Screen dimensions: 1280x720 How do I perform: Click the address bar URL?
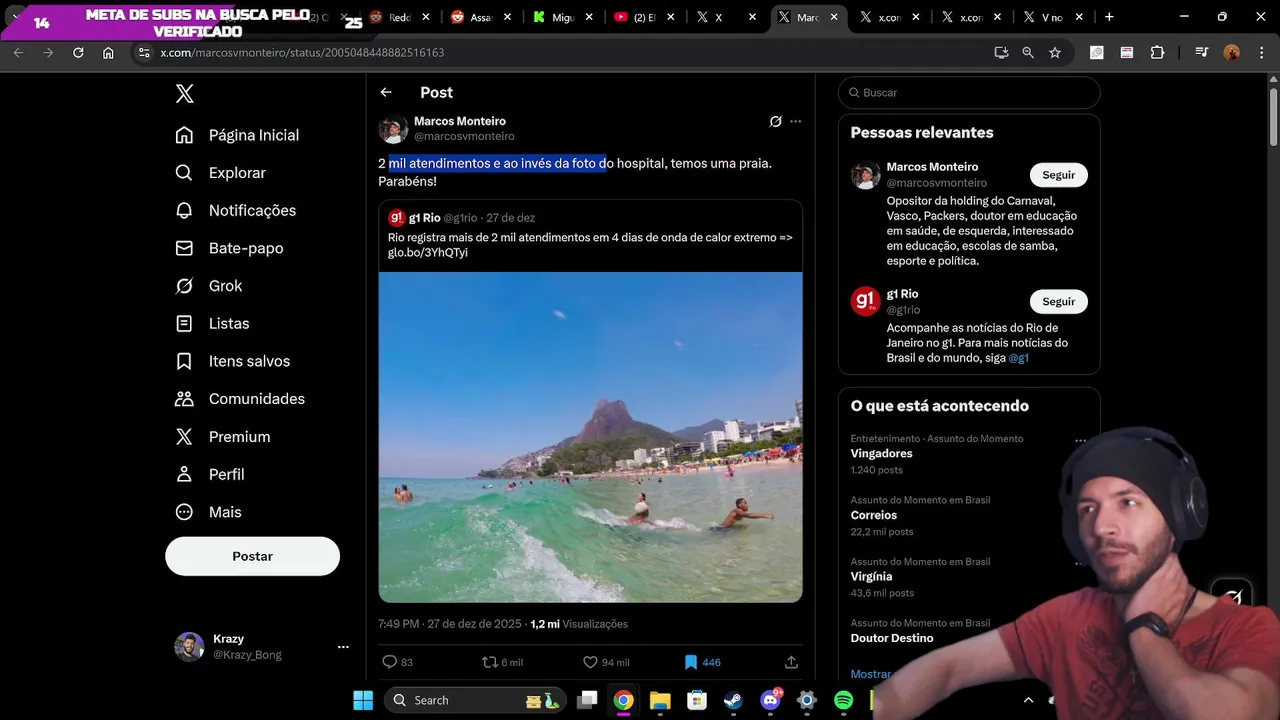[x=302, y=53]
